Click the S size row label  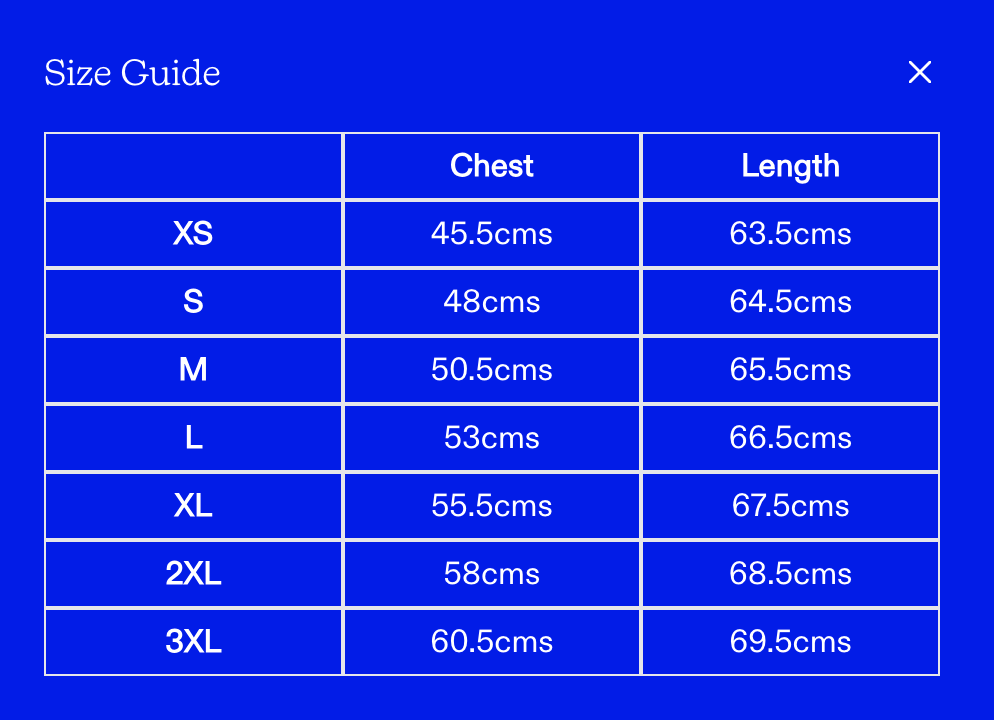pyautogui.click(x=193, y=302)
